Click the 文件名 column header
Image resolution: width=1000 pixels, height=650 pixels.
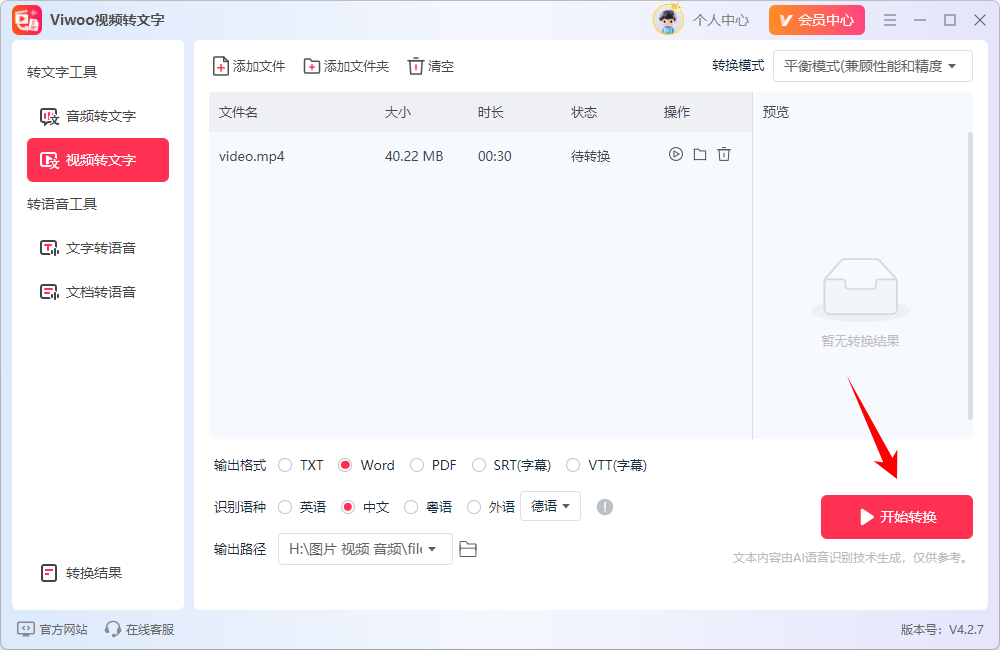tap(239, 112)
